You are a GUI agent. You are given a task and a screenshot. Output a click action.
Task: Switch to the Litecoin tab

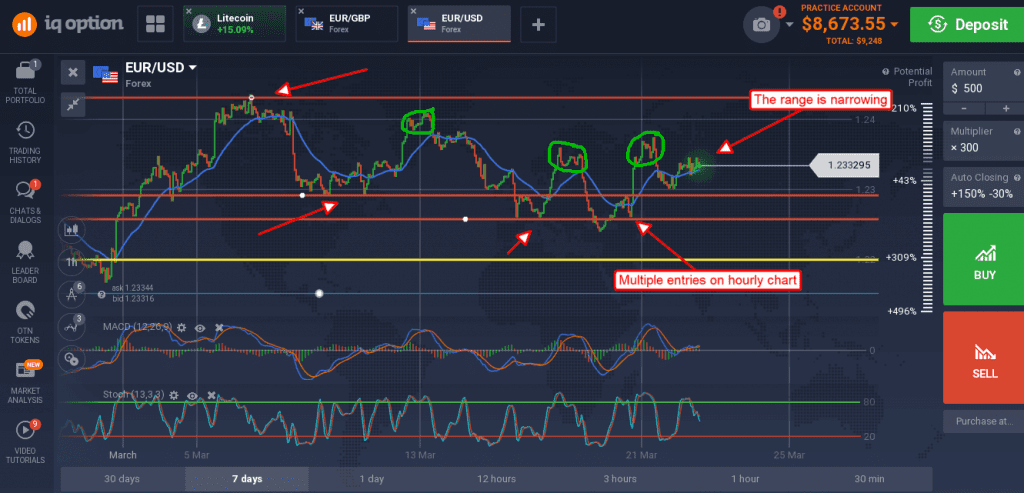tap(234, 24)
